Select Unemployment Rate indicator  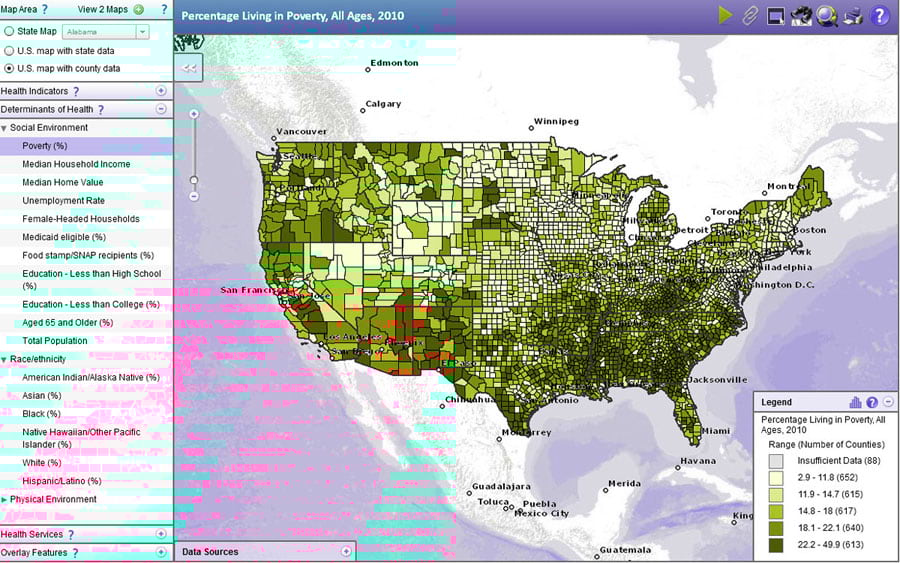[63, 201]
